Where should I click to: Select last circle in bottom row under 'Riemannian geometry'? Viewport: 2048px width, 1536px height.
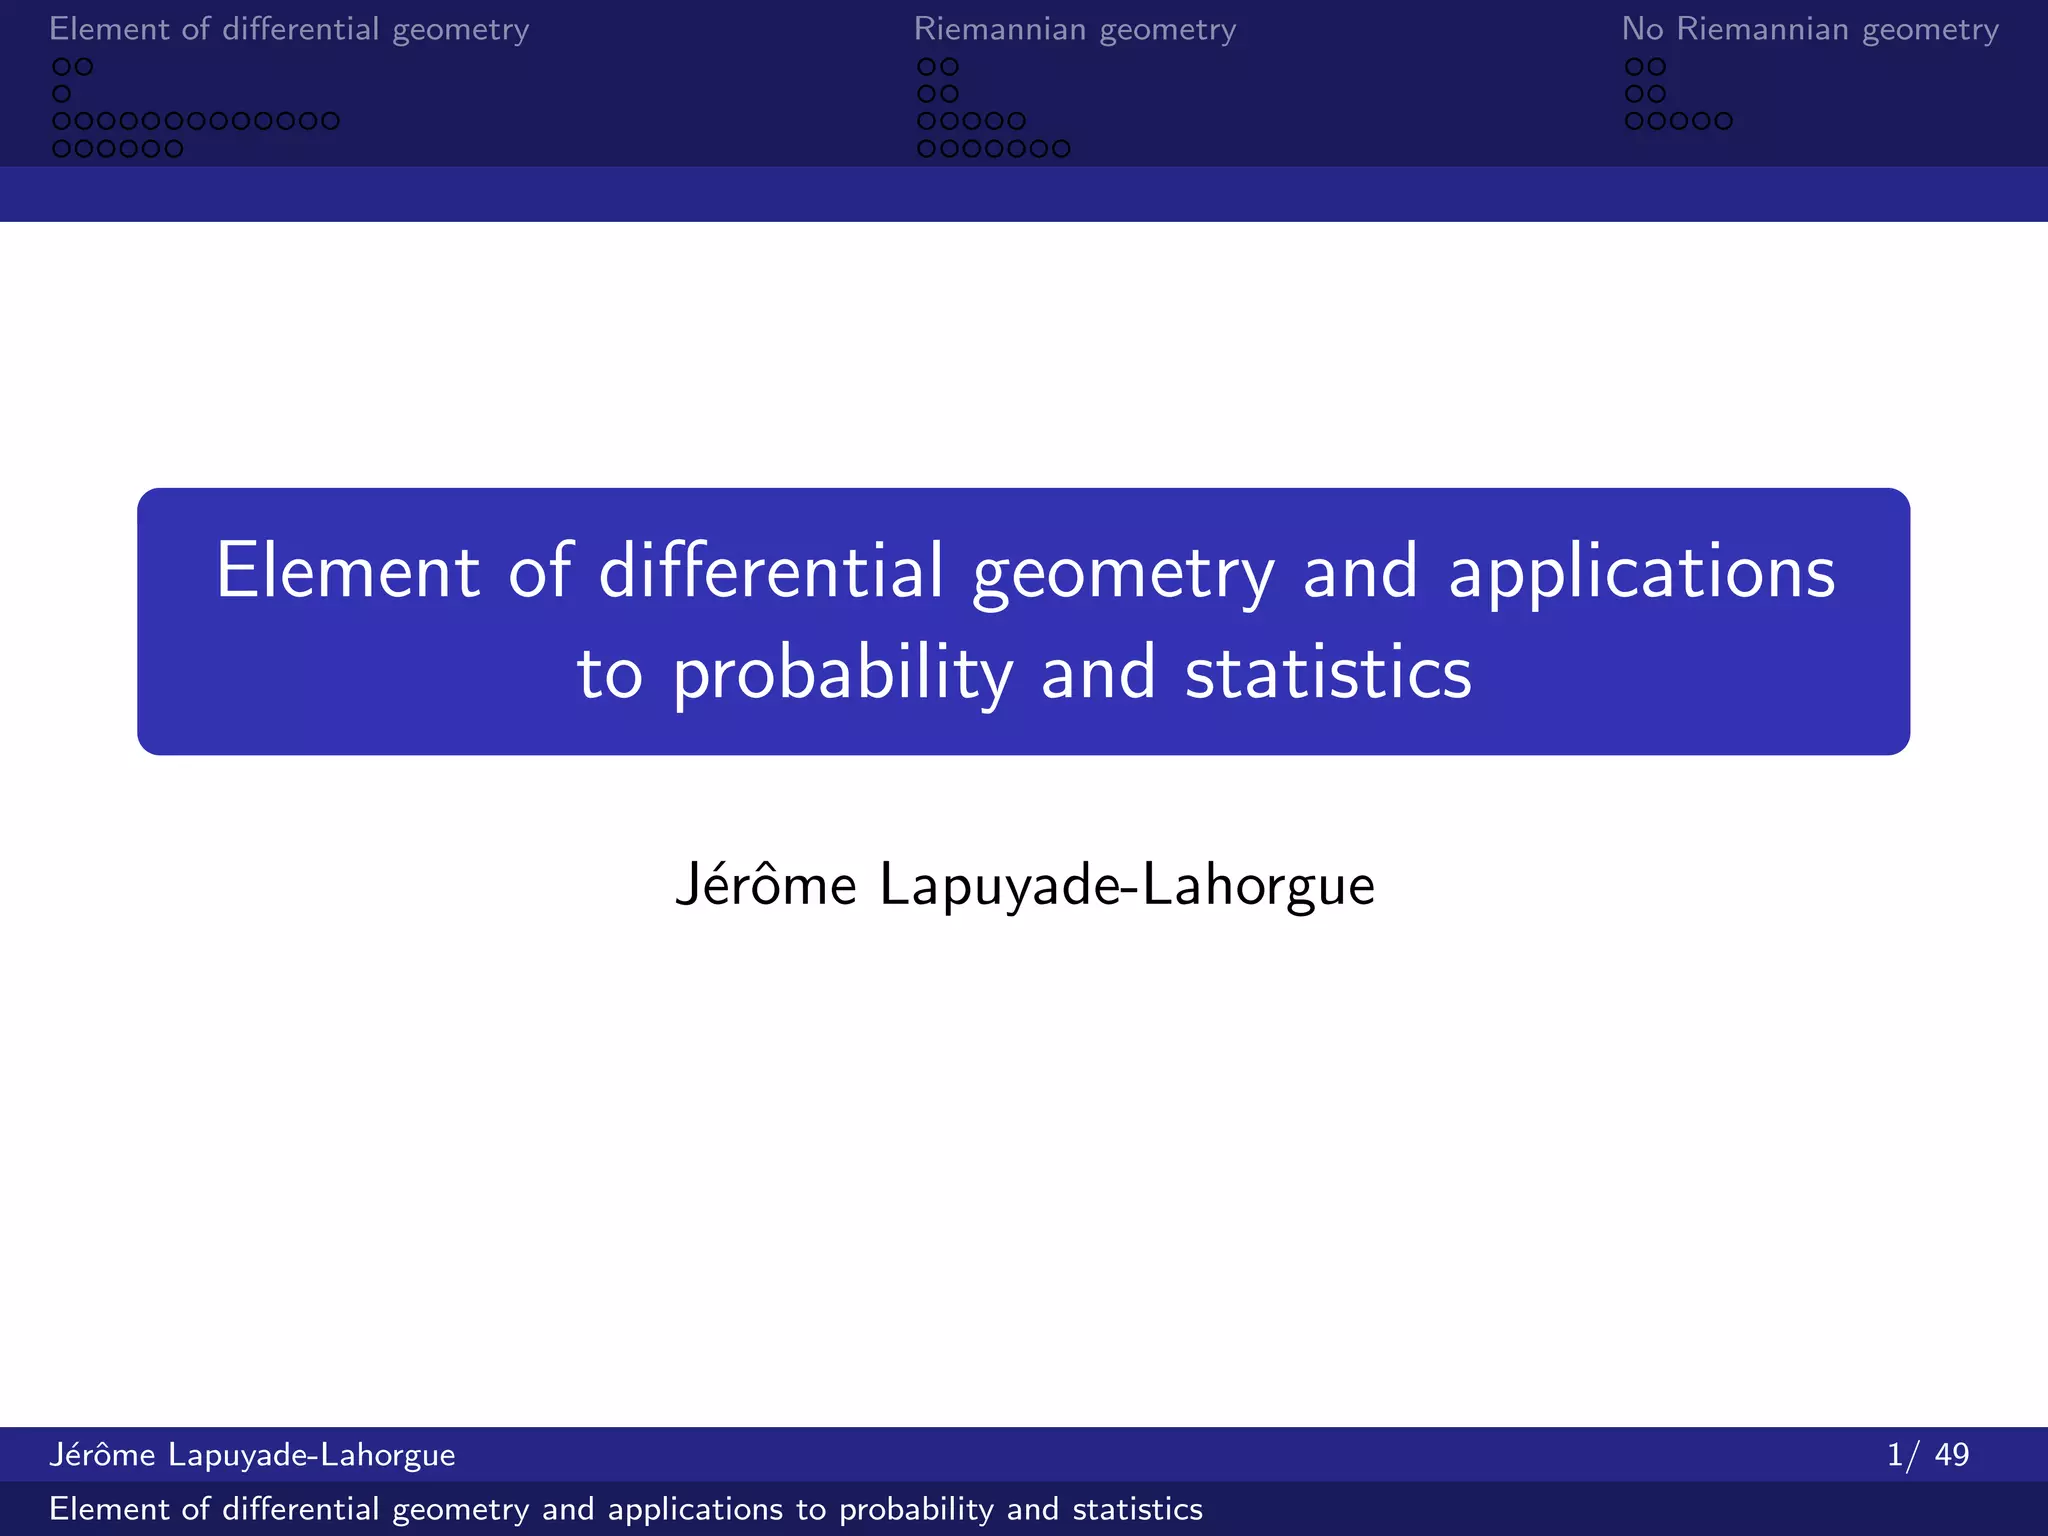pyautogui.click(x=1061, y=149)
